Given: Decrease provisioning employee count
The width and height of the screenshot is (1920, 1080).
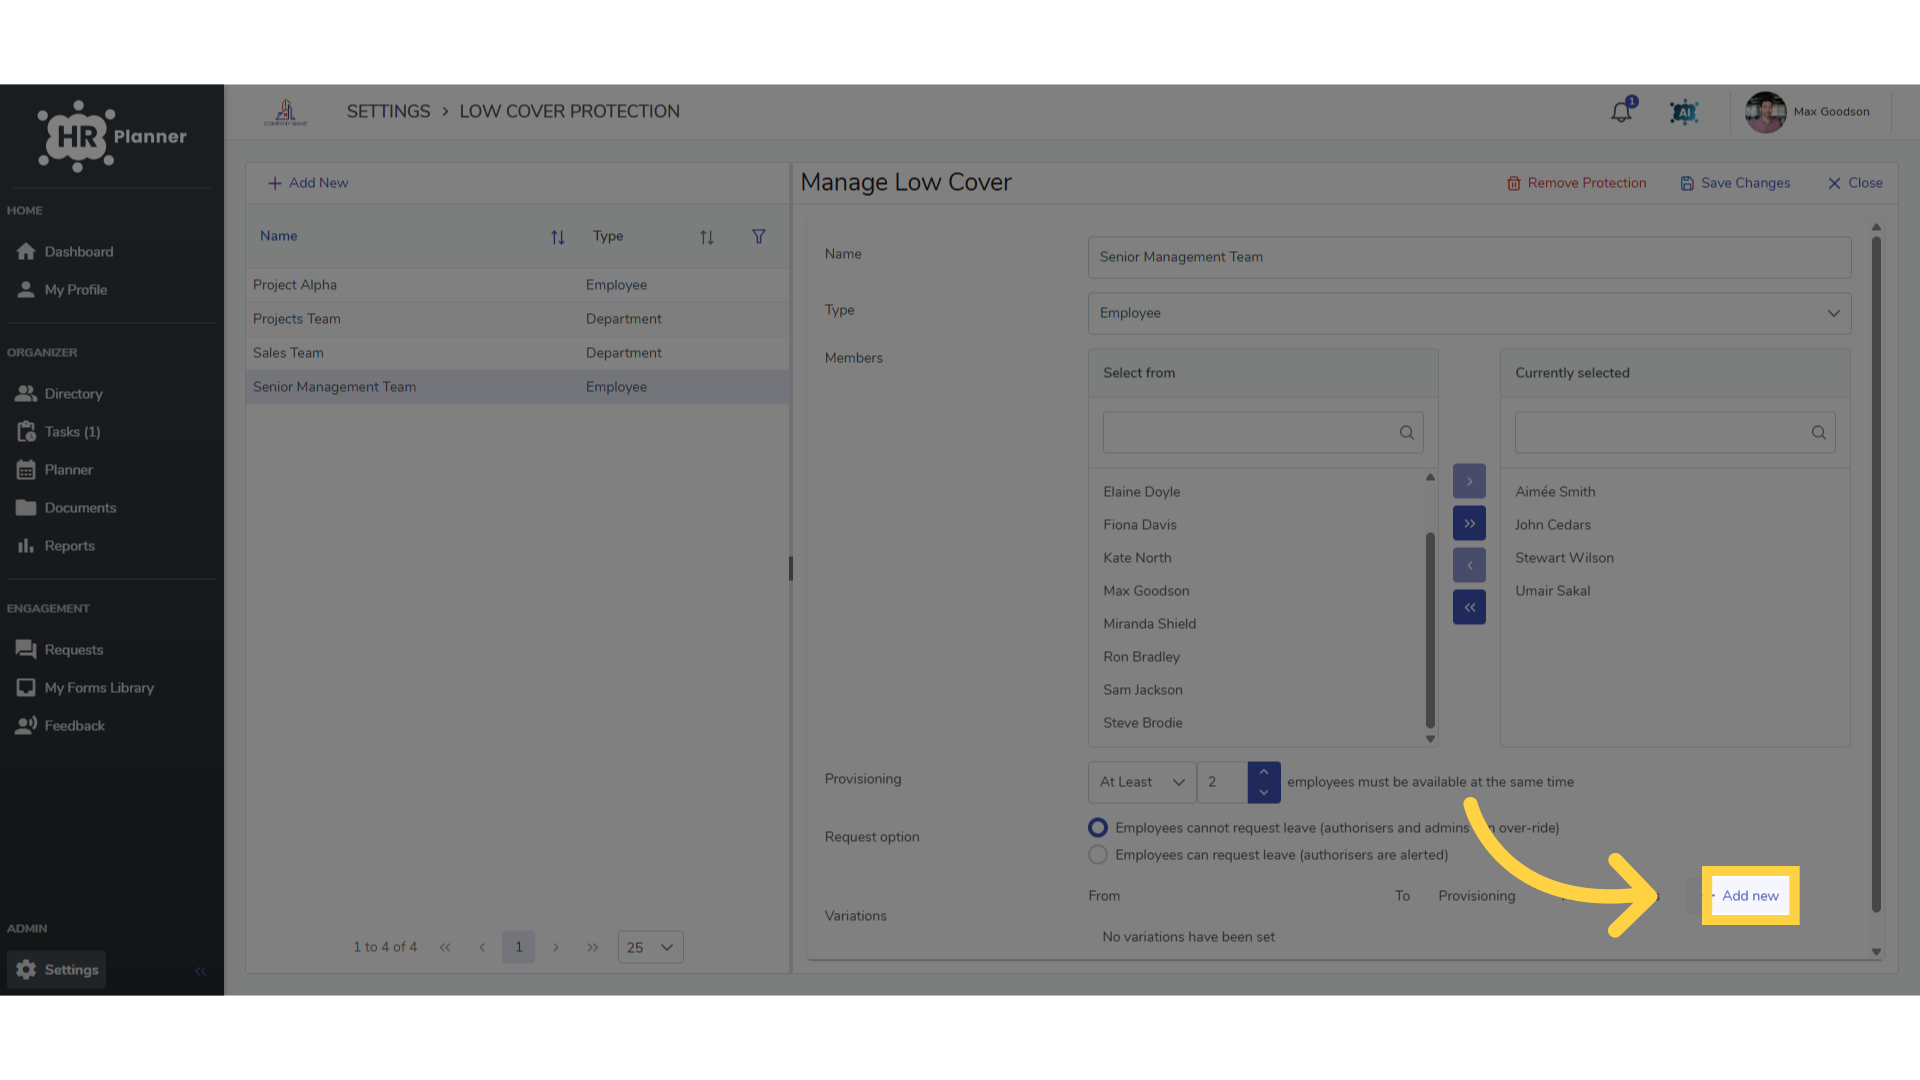Looking at the screenshot, I should [1264, 792].
